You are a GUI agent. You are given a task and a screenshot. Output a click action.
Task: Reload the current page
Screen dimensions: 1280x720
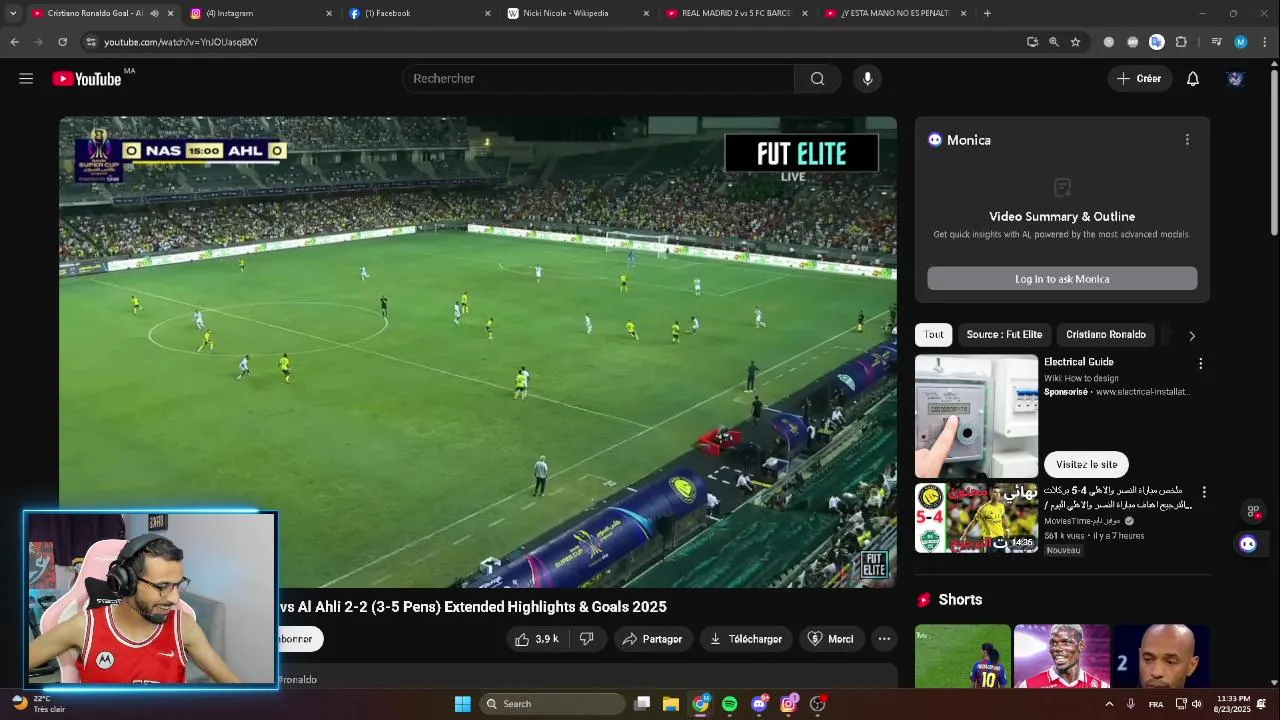62,42
